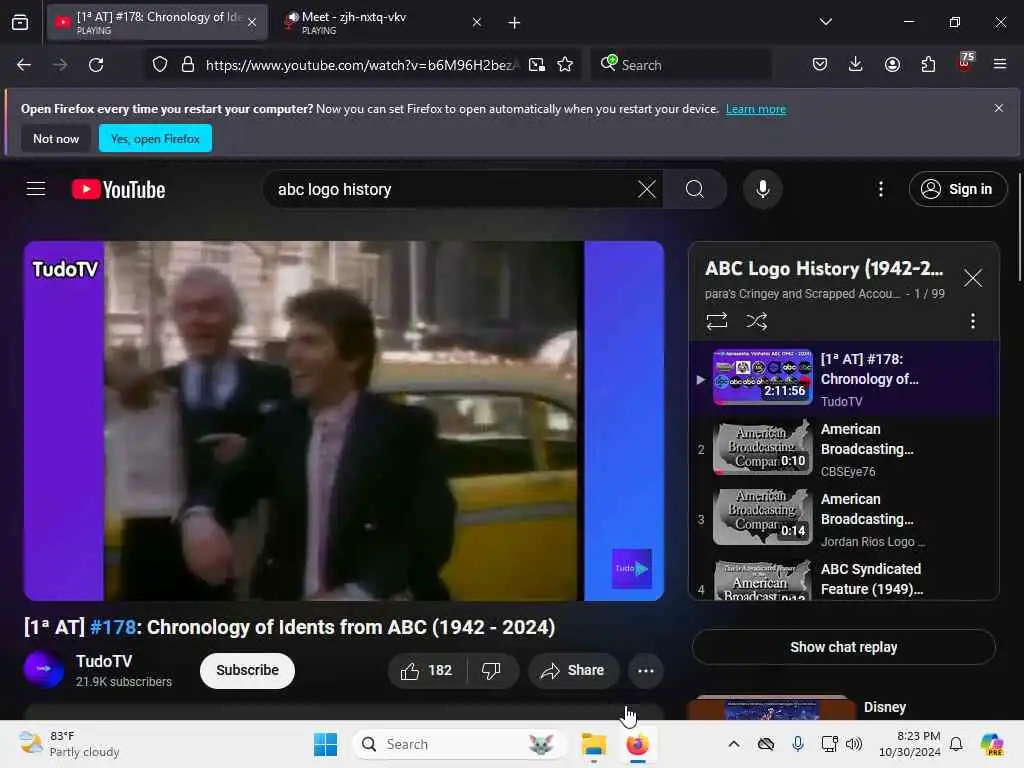This screenshot has width=1024, height=768.
Task: Open the YouTube guide hamburger menu
Action: tap(36, 189)
